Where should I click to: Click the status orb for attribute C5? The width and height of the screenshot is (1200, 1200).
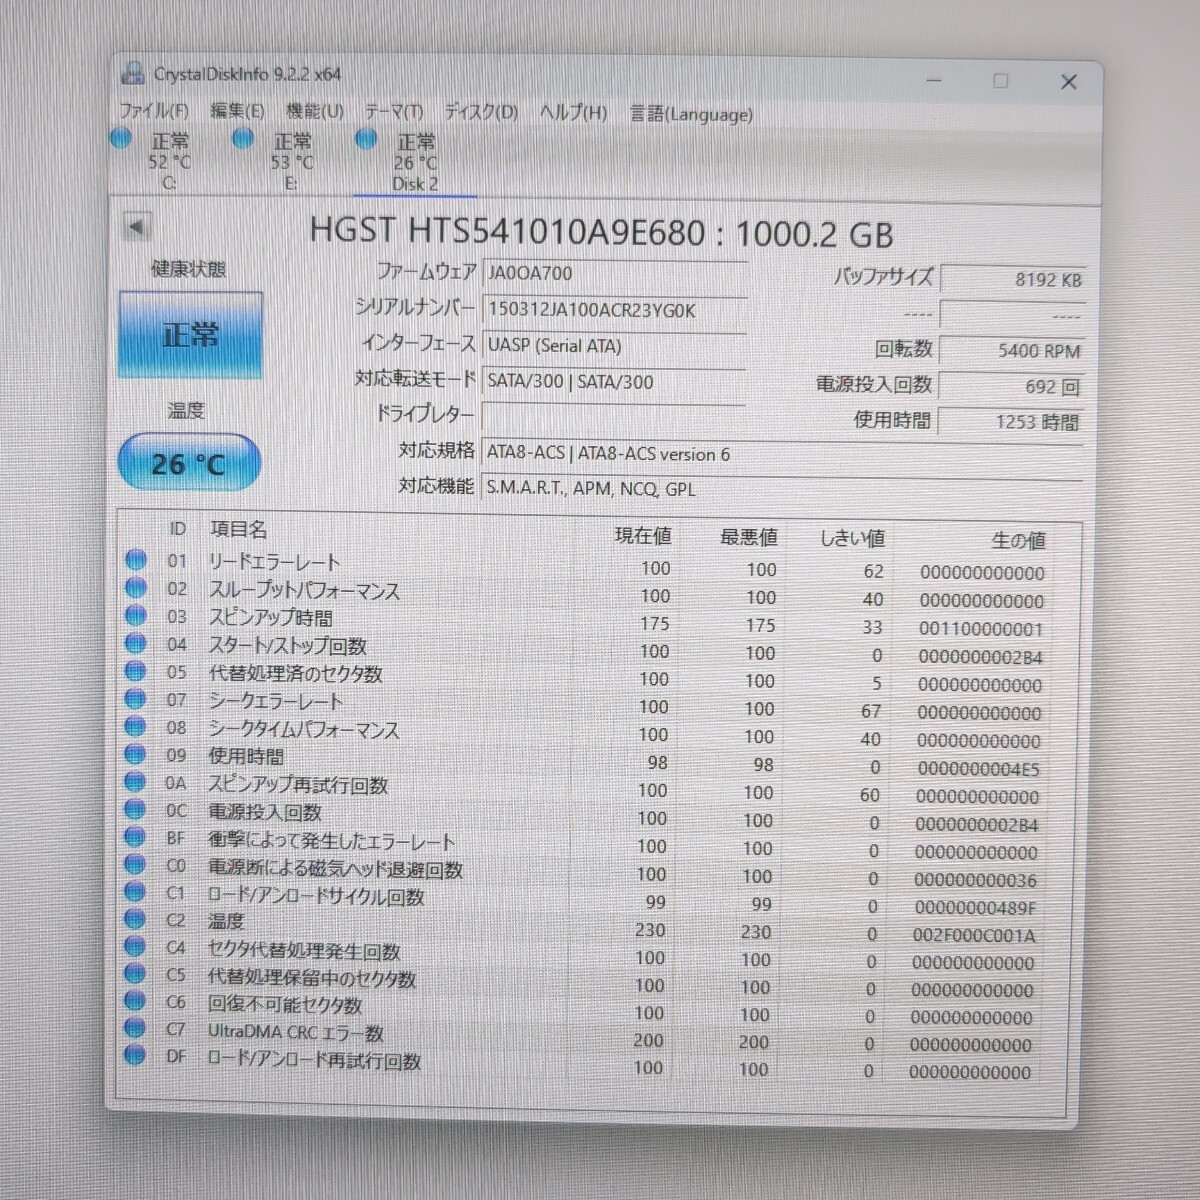[135, 973]
